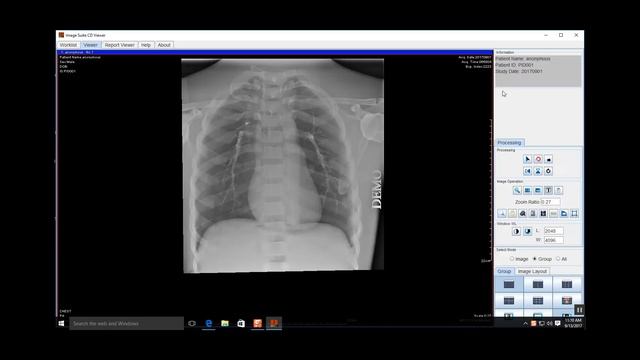Select the magnifier zoom tool in Image Operation
640x360 pixels.
517,190
